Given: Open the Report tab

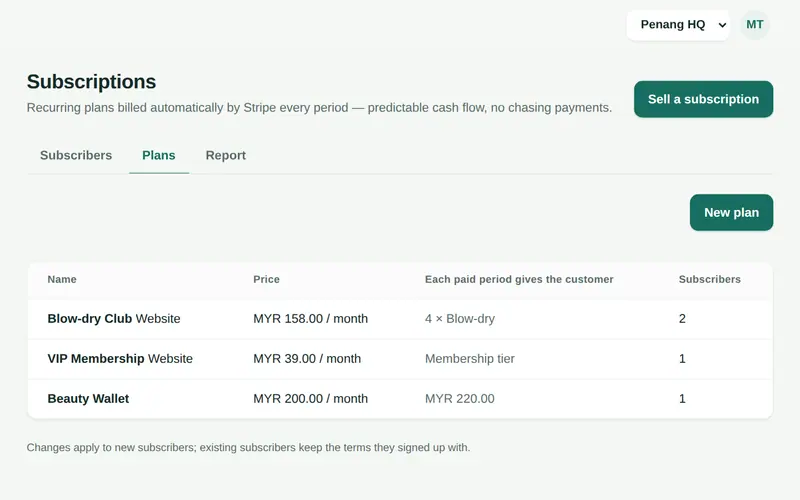Looking at the screenshot, I should pyautogui.click(x=226, y=155).
